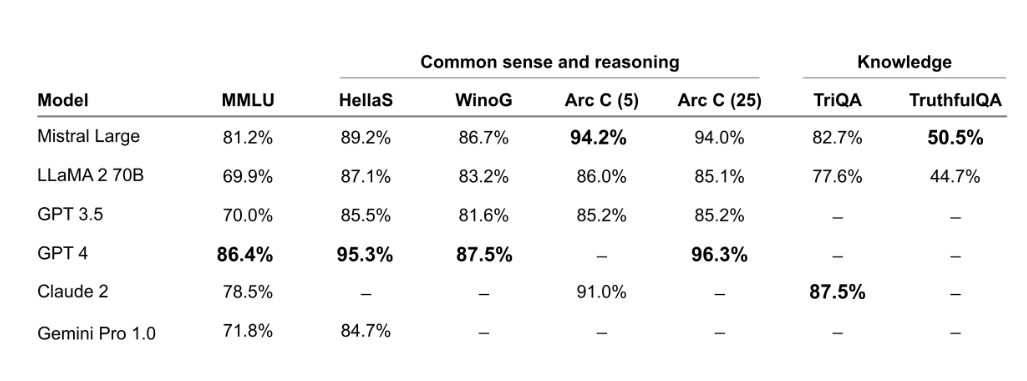
Task: Click the Arc C (25) header
Action: click(719, 100)
